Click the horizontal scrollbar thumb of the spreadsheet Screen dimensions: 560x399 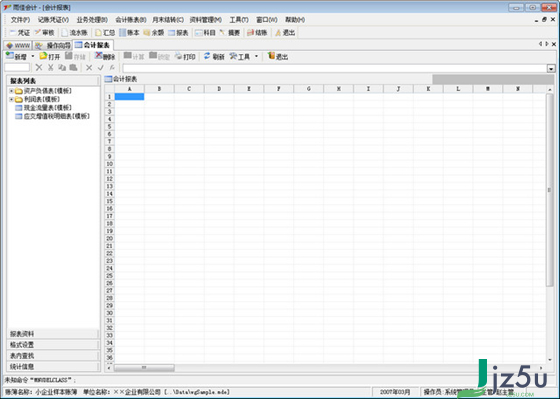pyautogui.click(x=144, y=368)
